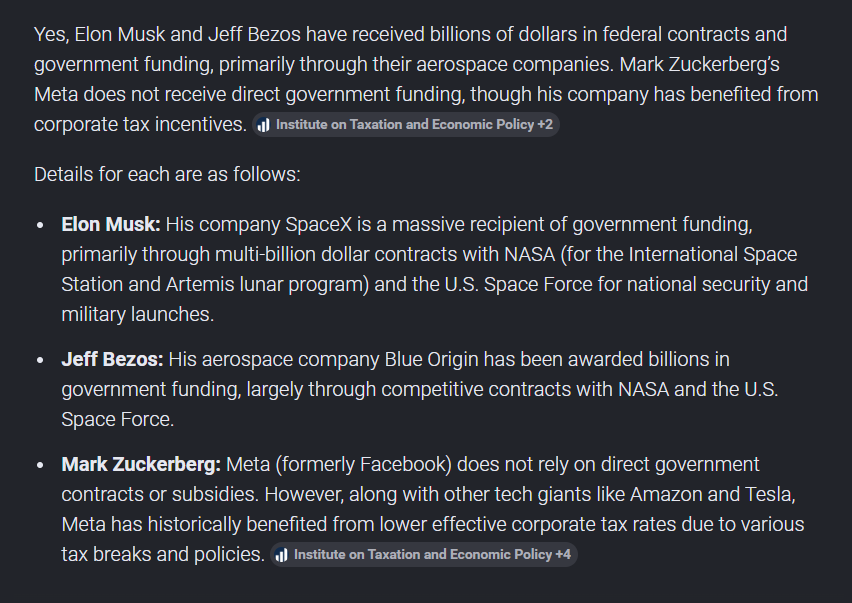Click the bold 'Elon Musk:' heading
852x603 pixels.
[111, 224]
